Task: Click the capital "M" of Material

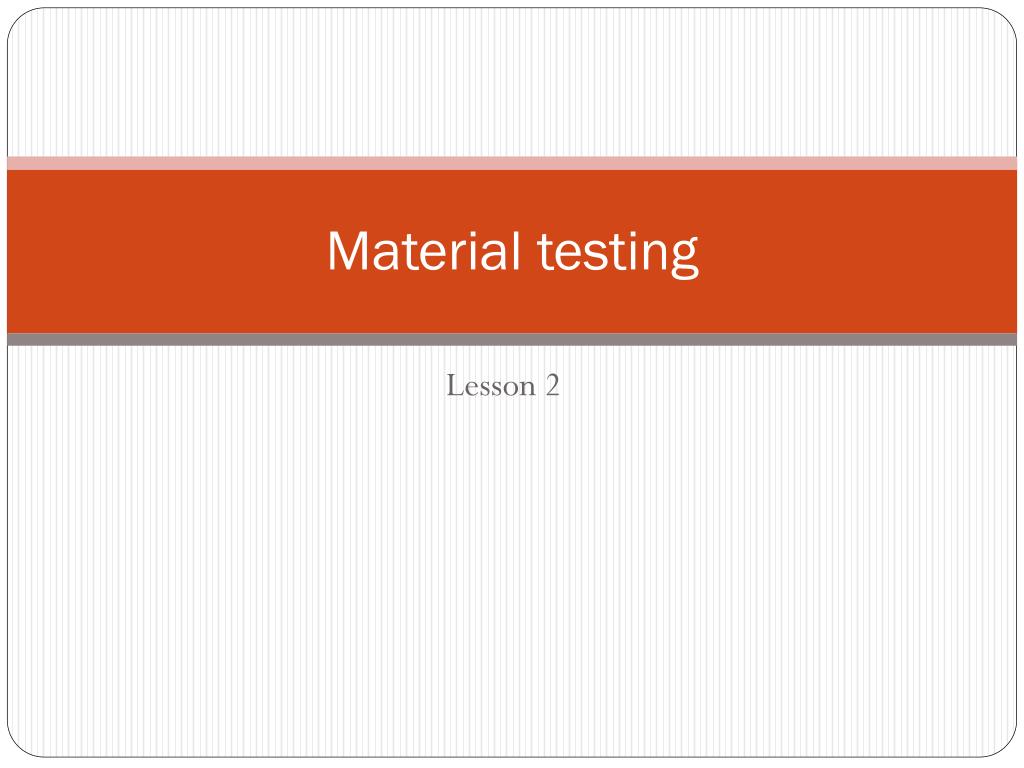Action: pos(349,251)
